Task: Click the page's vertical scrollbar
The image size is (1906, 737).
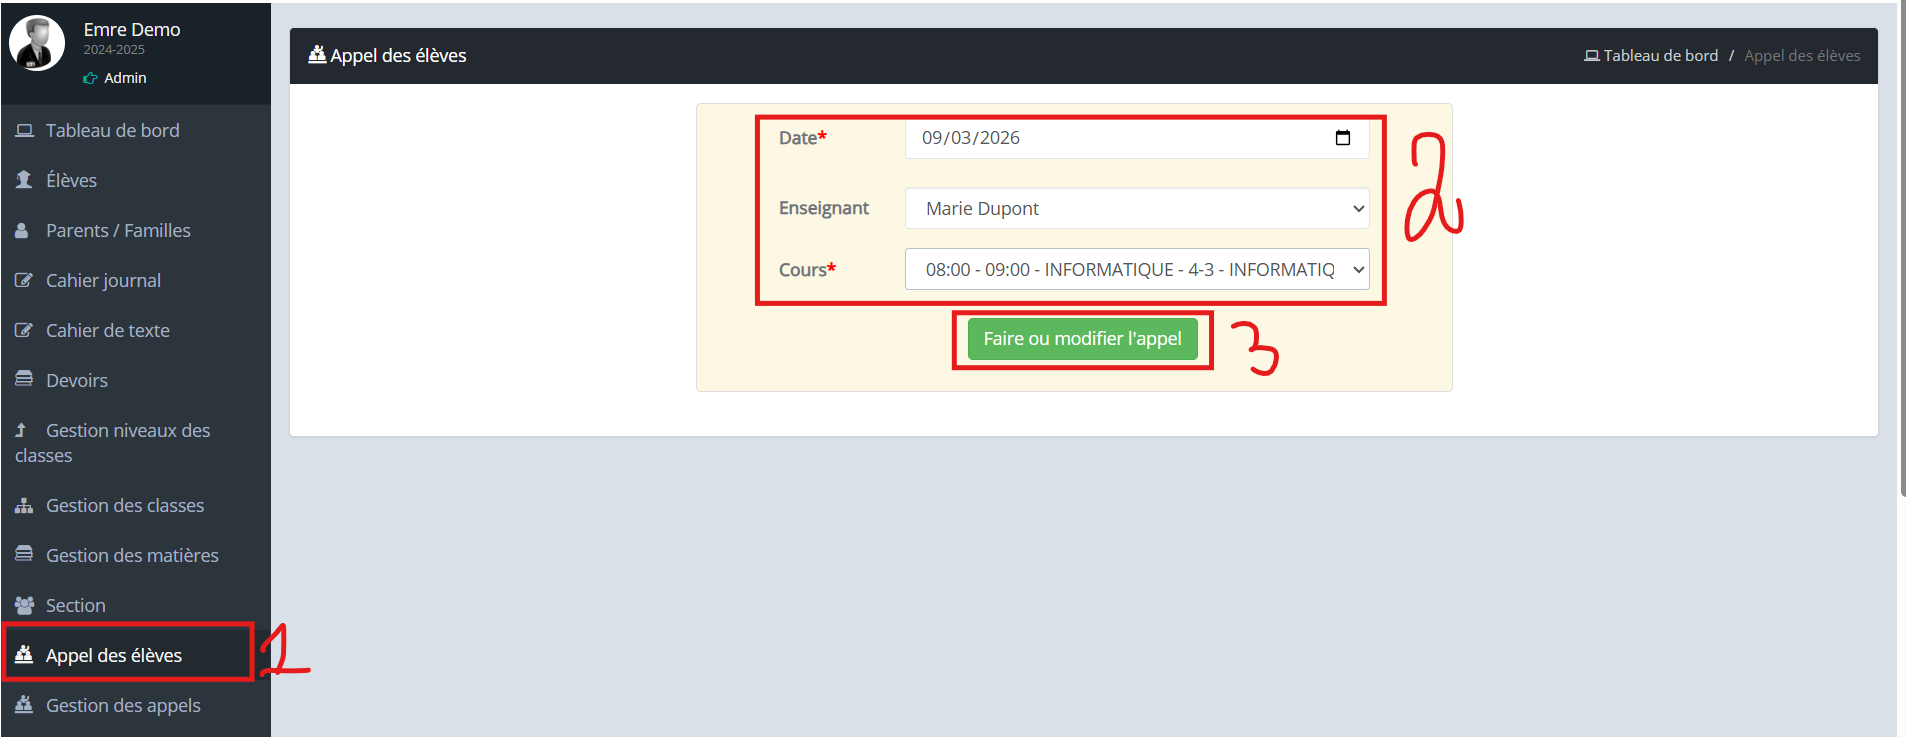Action: pos(1901,250)
